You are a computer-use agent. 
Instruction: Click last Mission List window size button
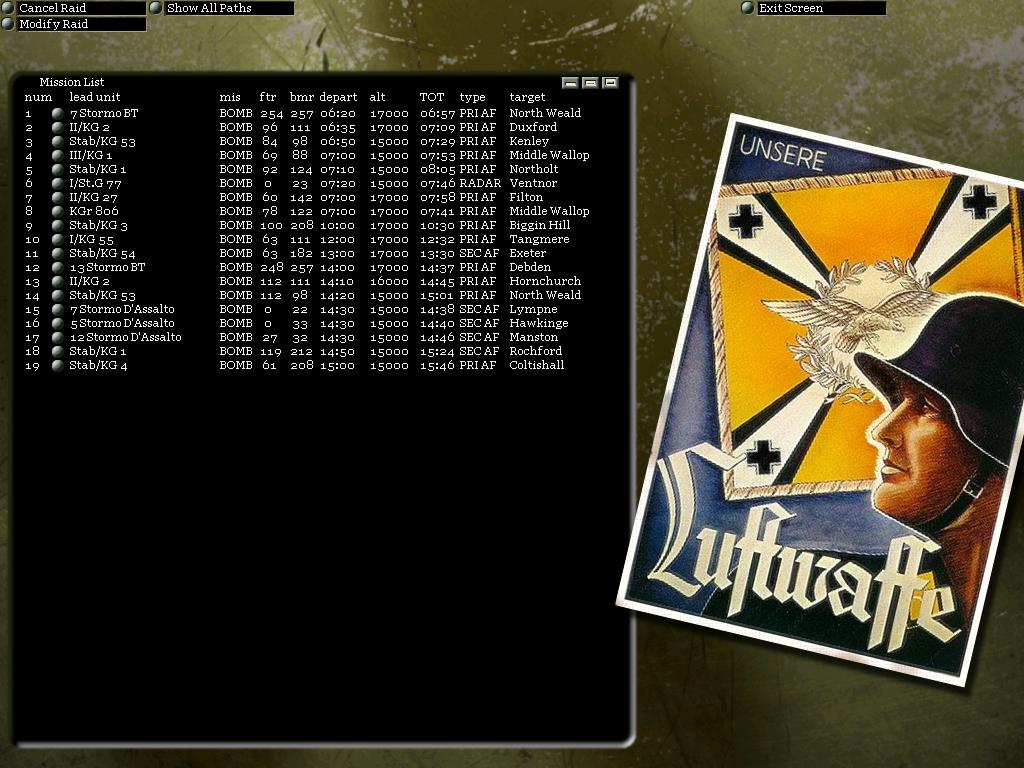coord(611,83)
